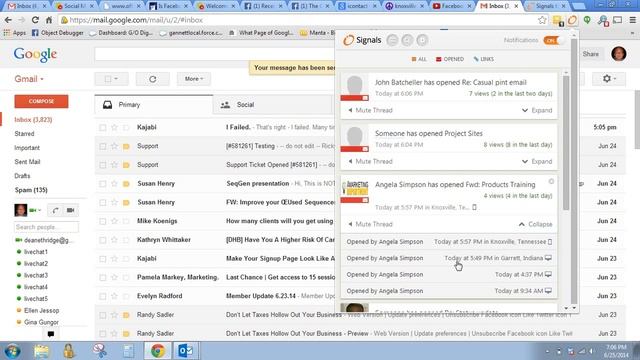Click the Signals logo in the popup header
The width and height of the screenshot is (640, 360).
pyautogui.click(x=362, y=40)
